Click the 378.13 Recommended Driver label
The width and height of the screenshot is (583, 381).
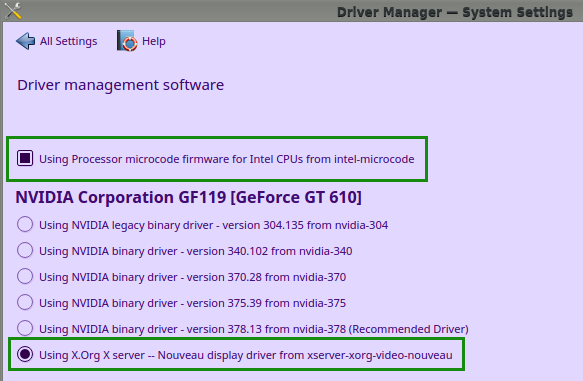tap(254, 329)
